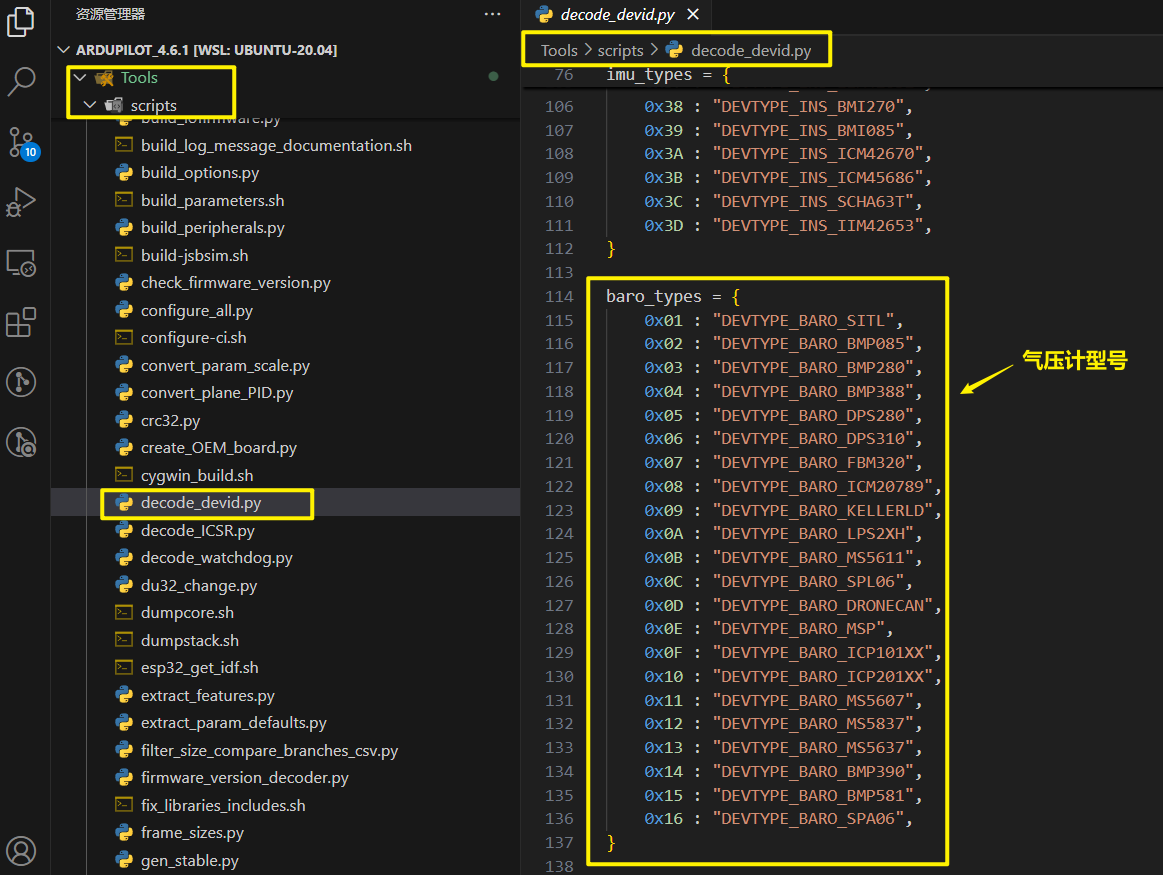The width and height of the screenshot is (1163, 875).
Task: Click the Tools breadcrumb segment
Action: click(559, 50)
